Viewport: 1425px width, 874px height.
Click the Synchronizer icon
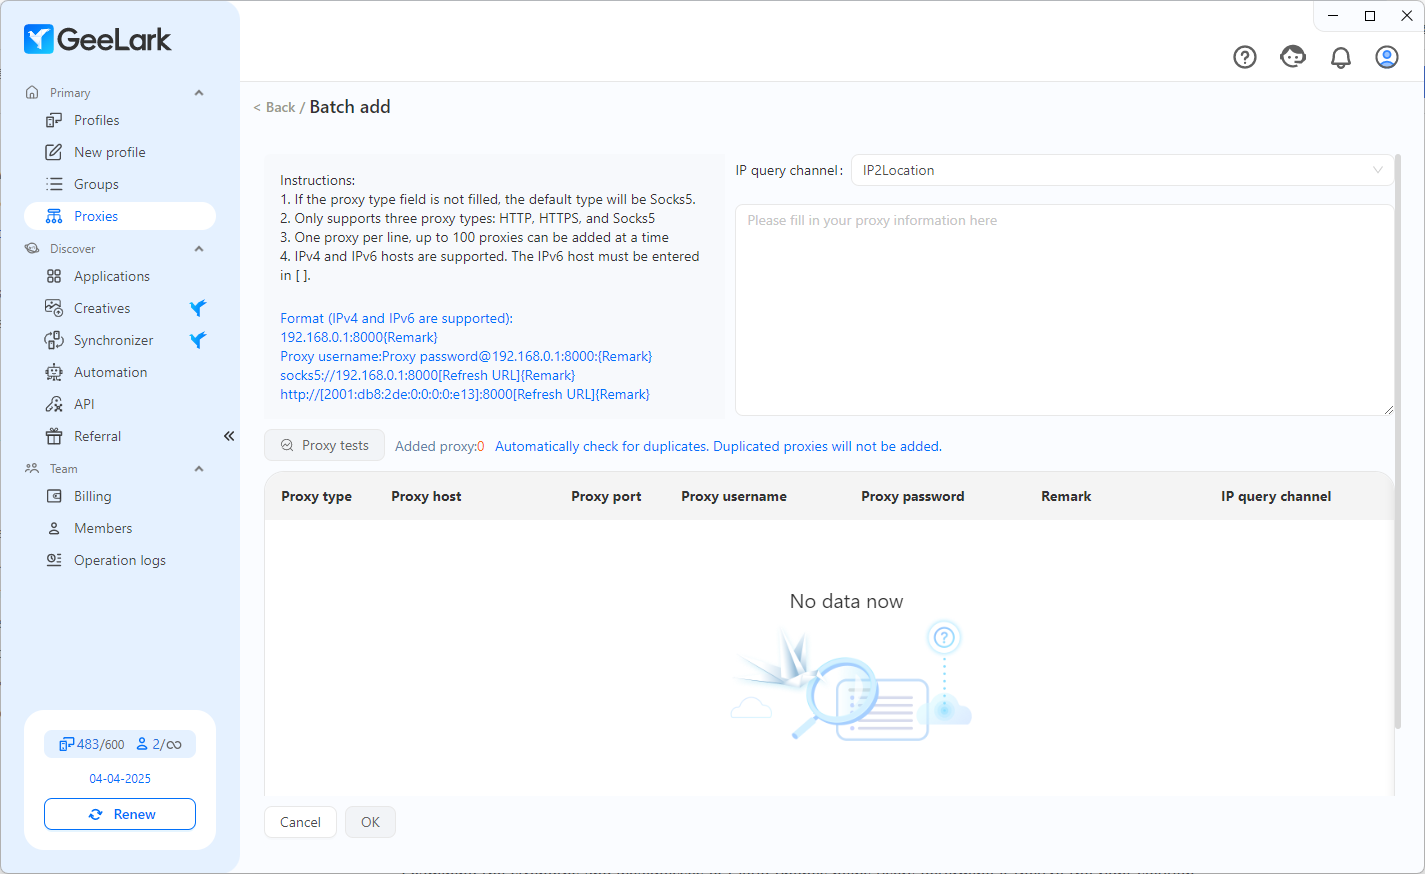coord(54,340)
